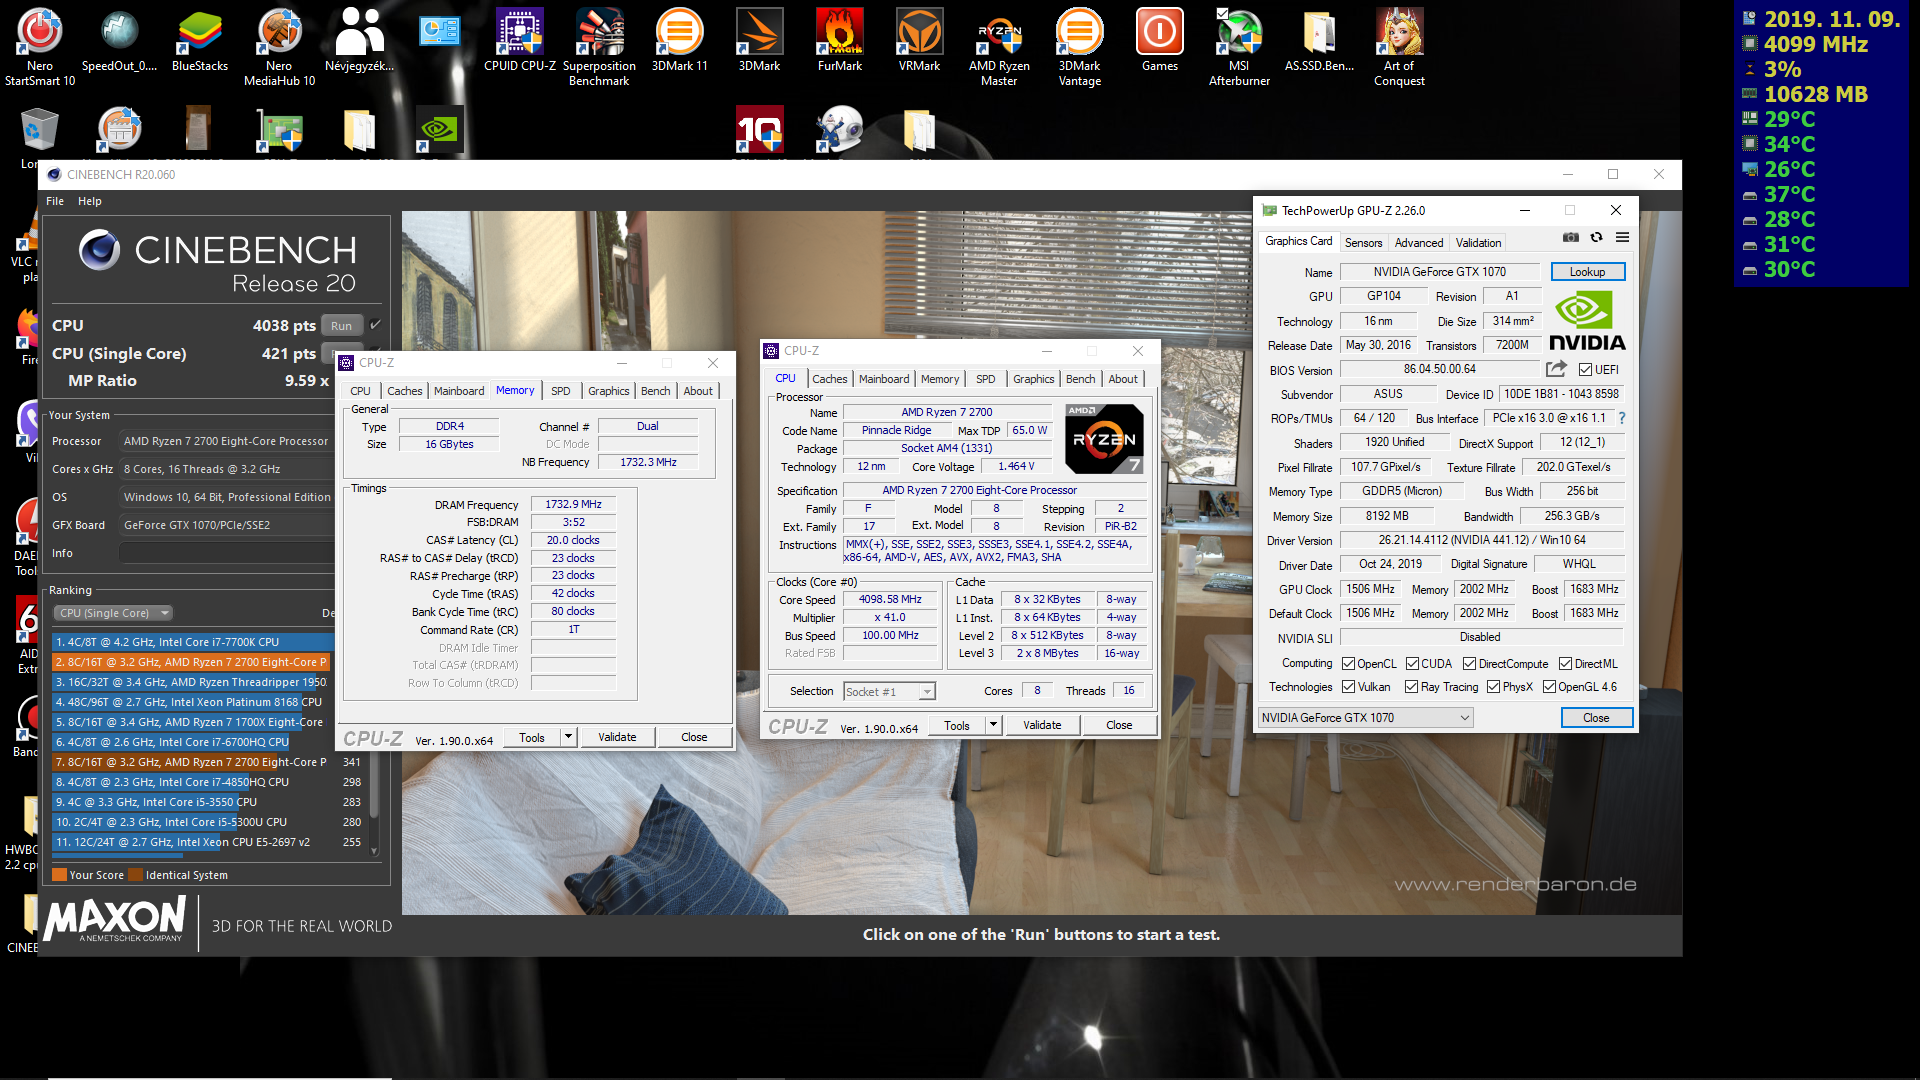The width and height of the screenshot is (1920, 1080).
Task: Open Nero MediaHub 10 icon
Action: coord(280,46)
